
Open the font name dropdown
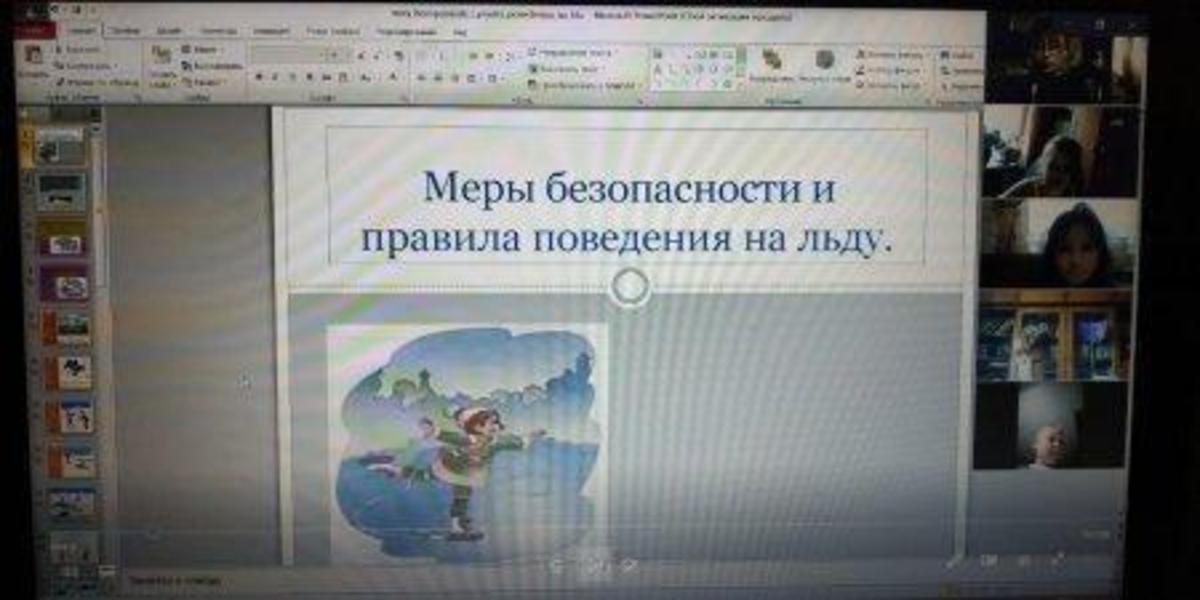[x=290, y=54]
